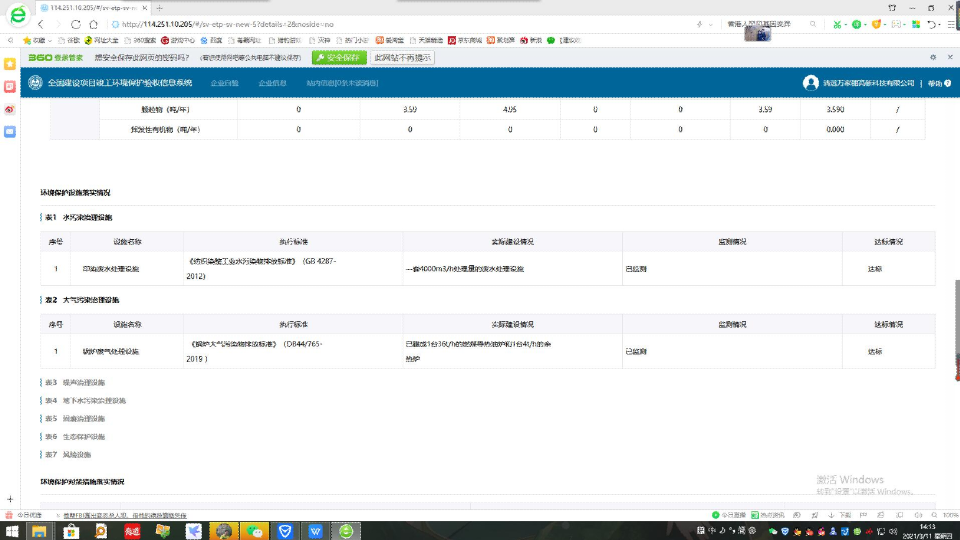Open the 企业自验 menu item
960x540 pixels.
tap(225, 83)
